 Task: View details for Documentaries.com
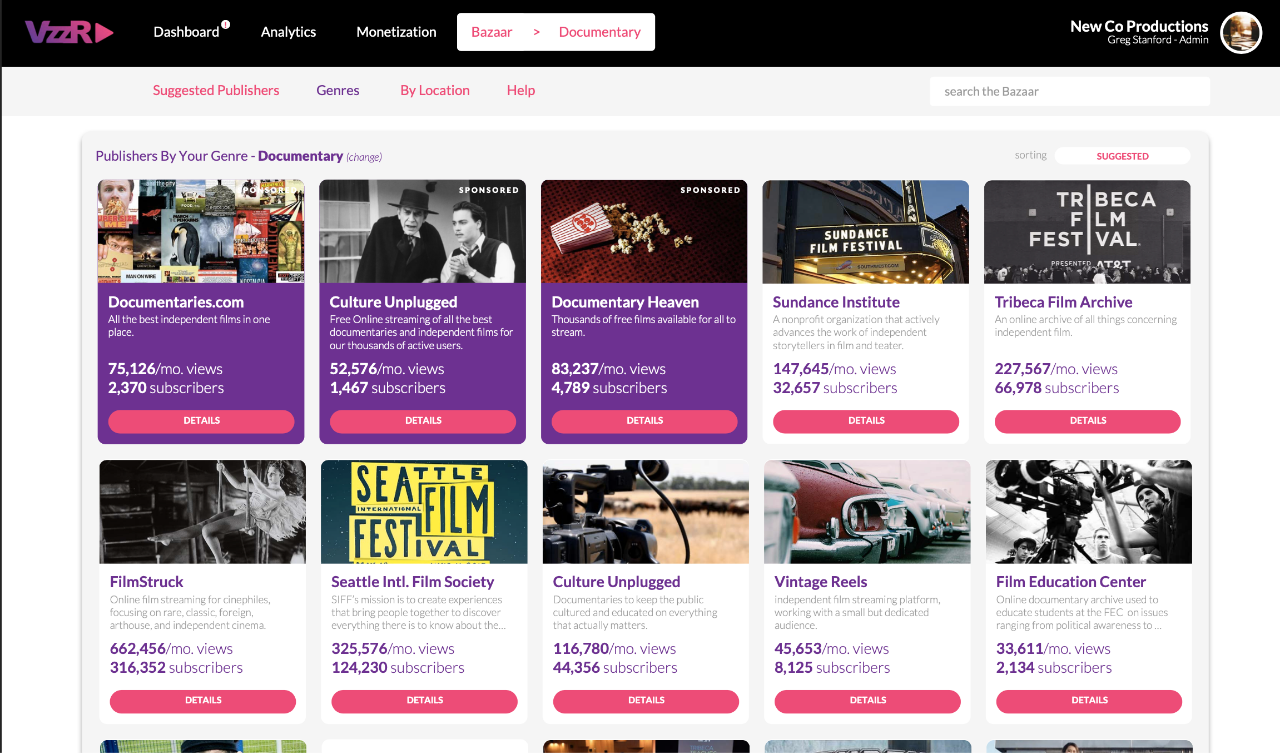click(201, 421)
